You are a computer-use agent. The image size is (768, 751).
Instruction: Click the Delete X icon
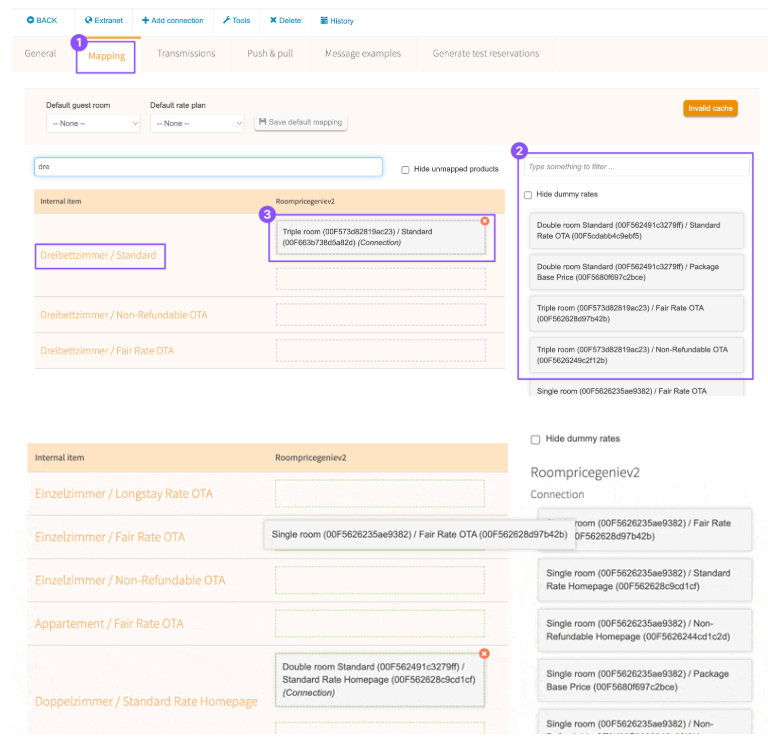pyautogui.click(x=274, y=20)
